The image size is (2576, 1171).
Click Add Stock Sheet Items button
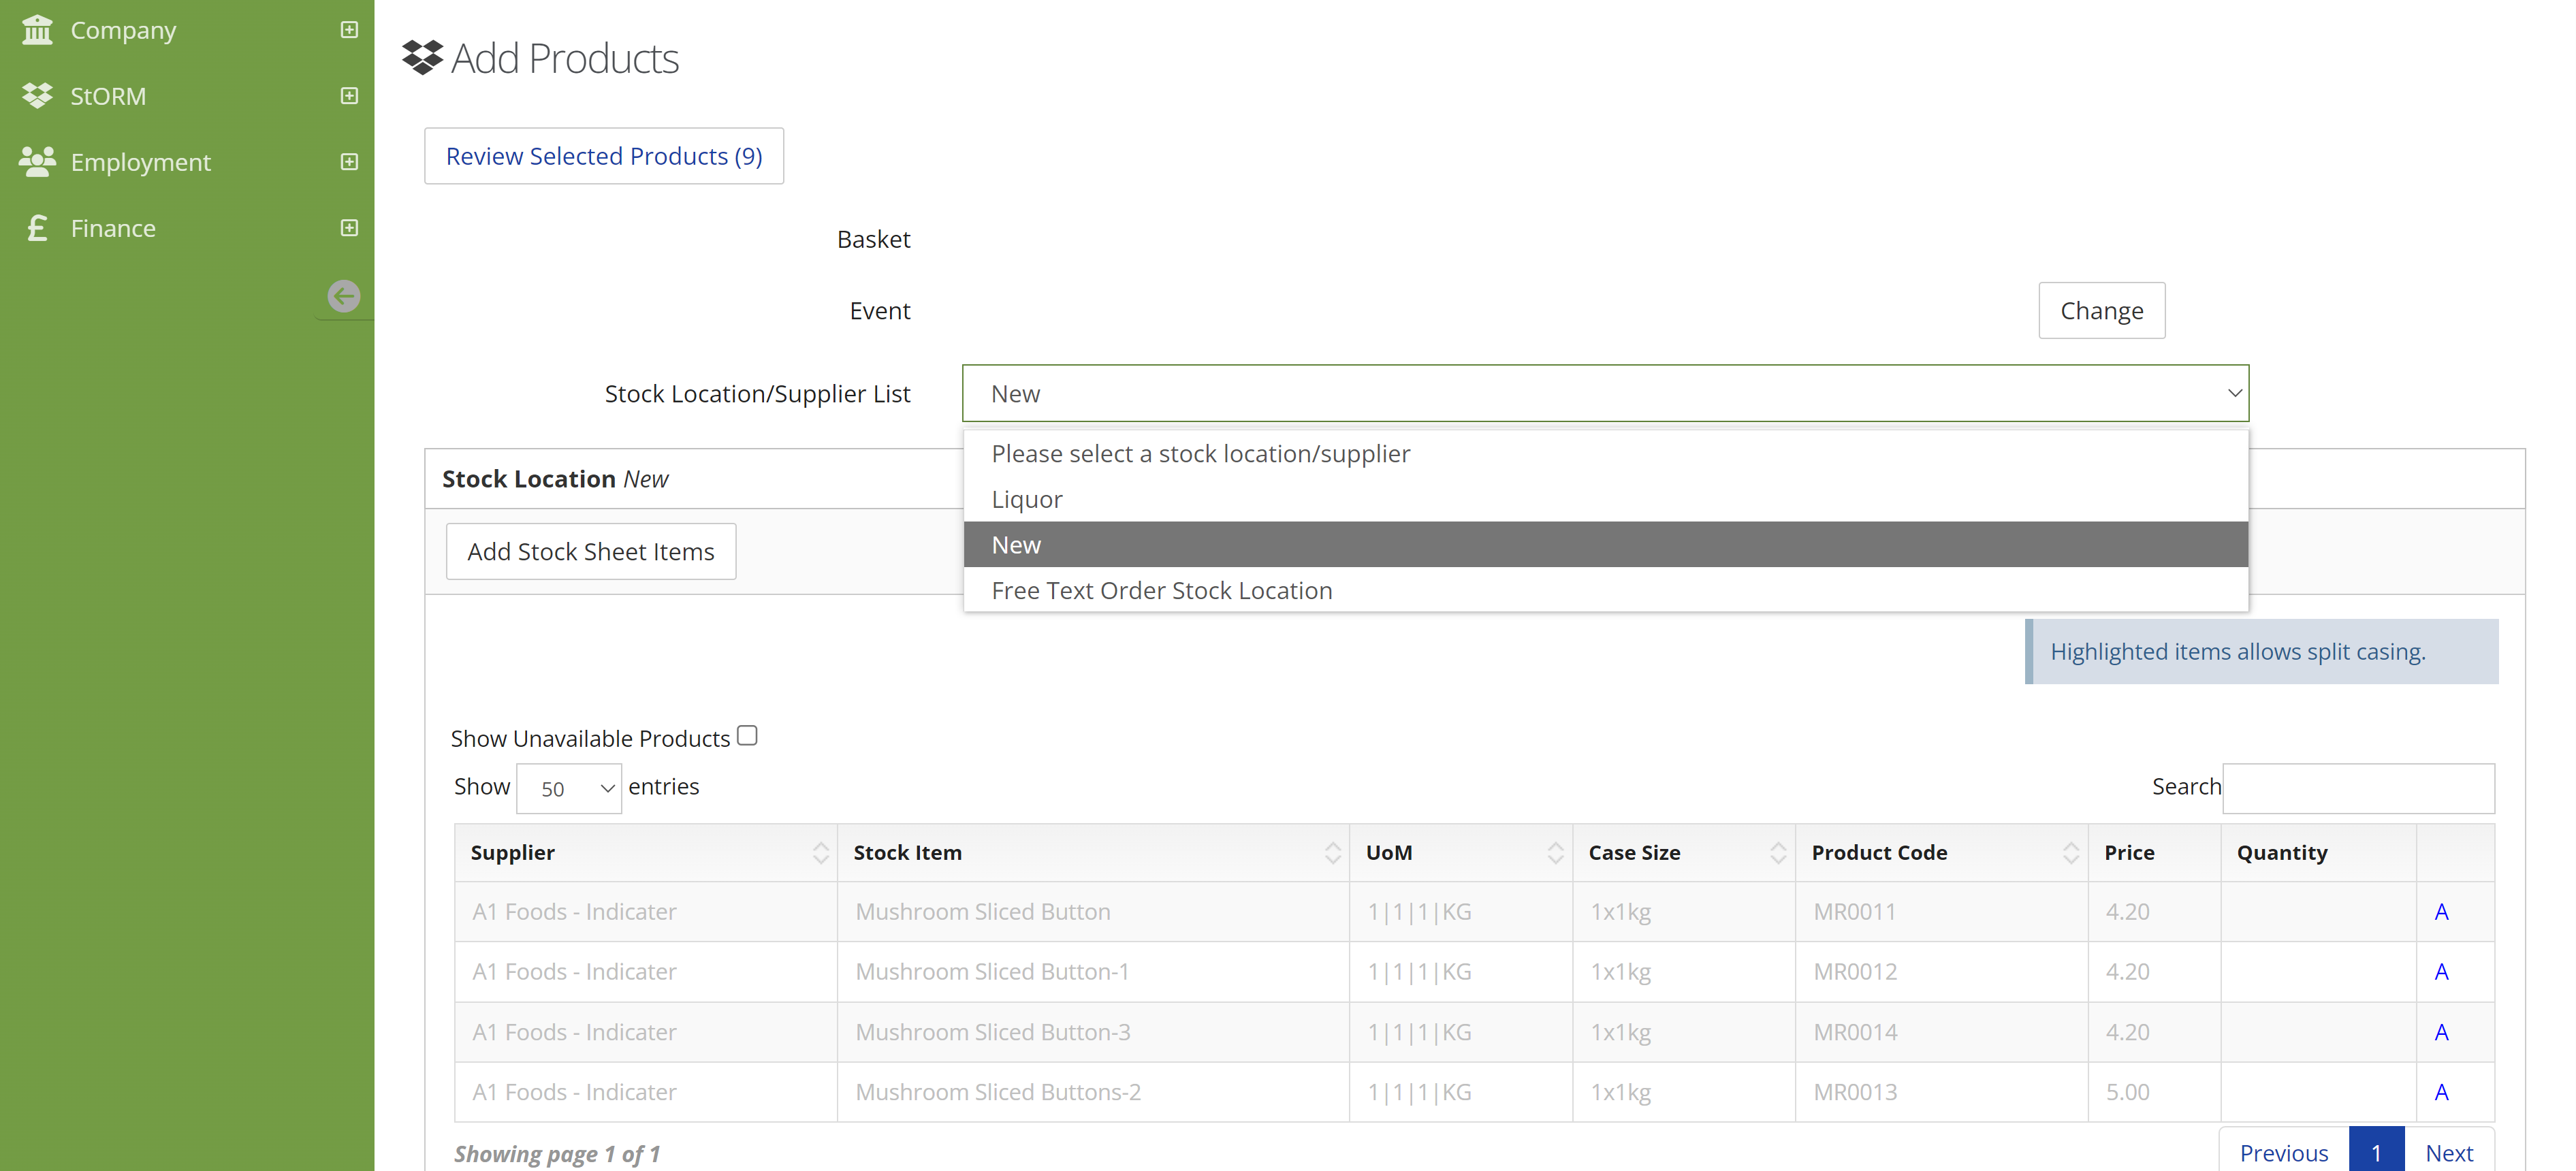[x=591, y=552]
